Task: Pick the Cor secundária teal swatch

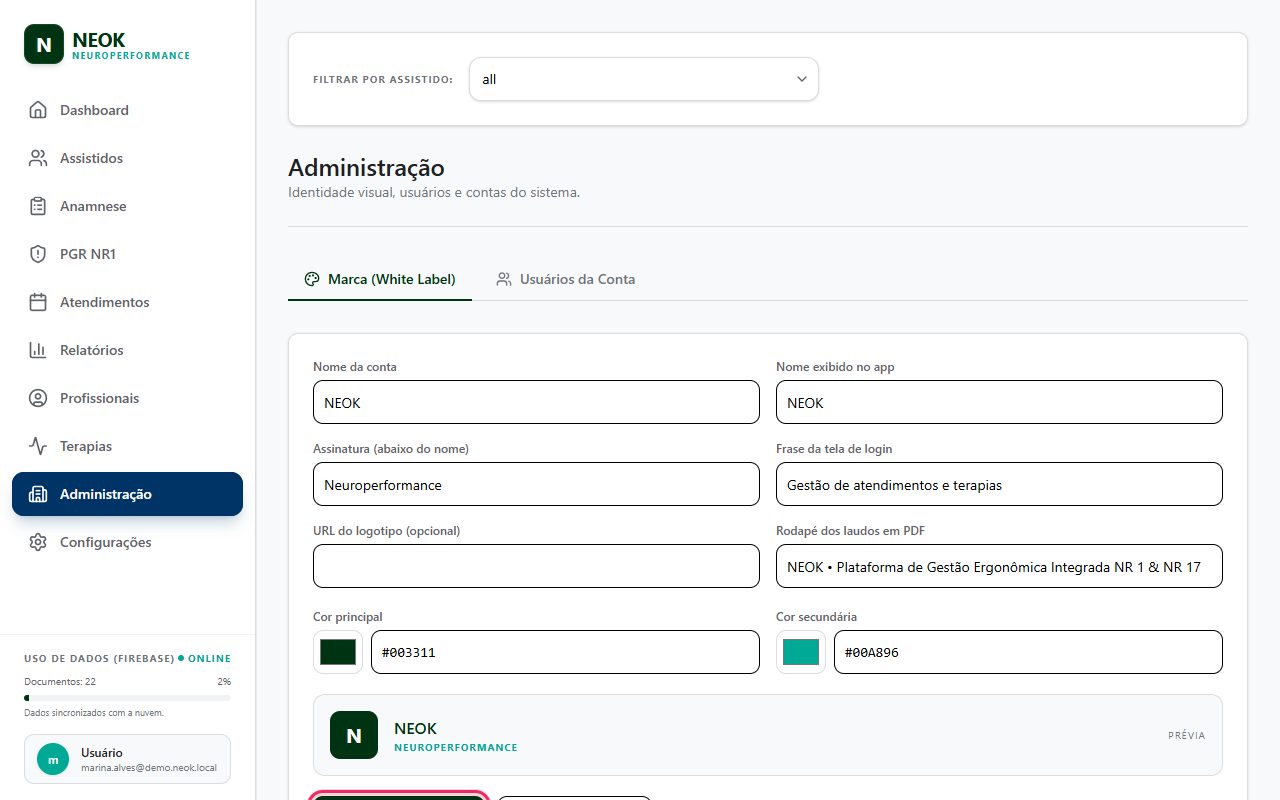Action: click(801, 652)
